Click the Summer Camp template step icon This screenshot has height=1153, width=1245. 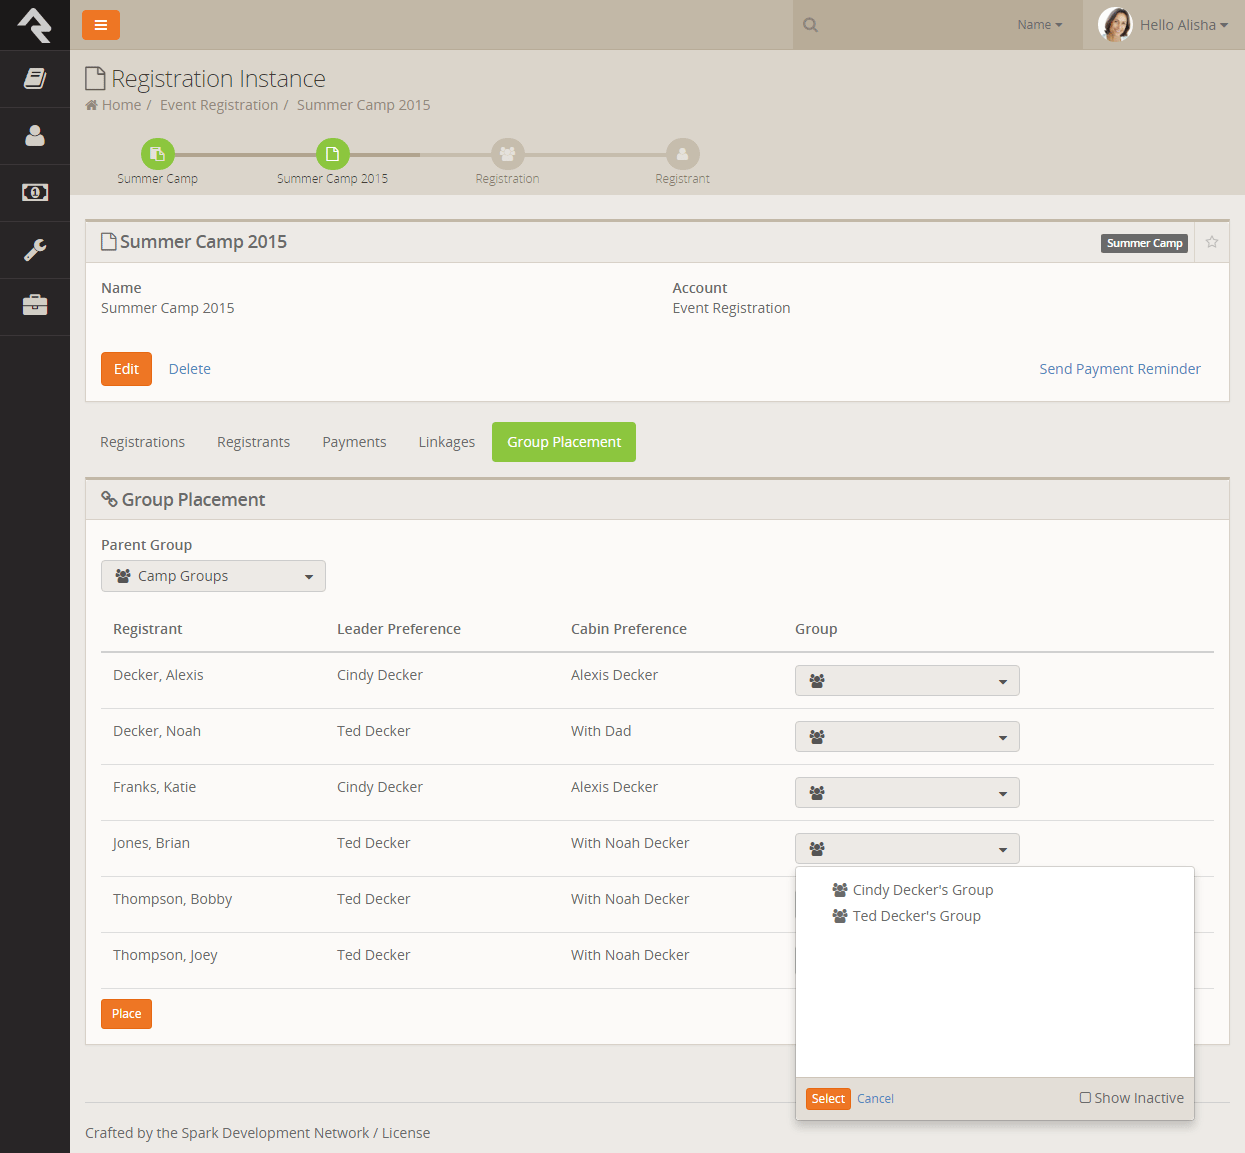coord(158,154)
